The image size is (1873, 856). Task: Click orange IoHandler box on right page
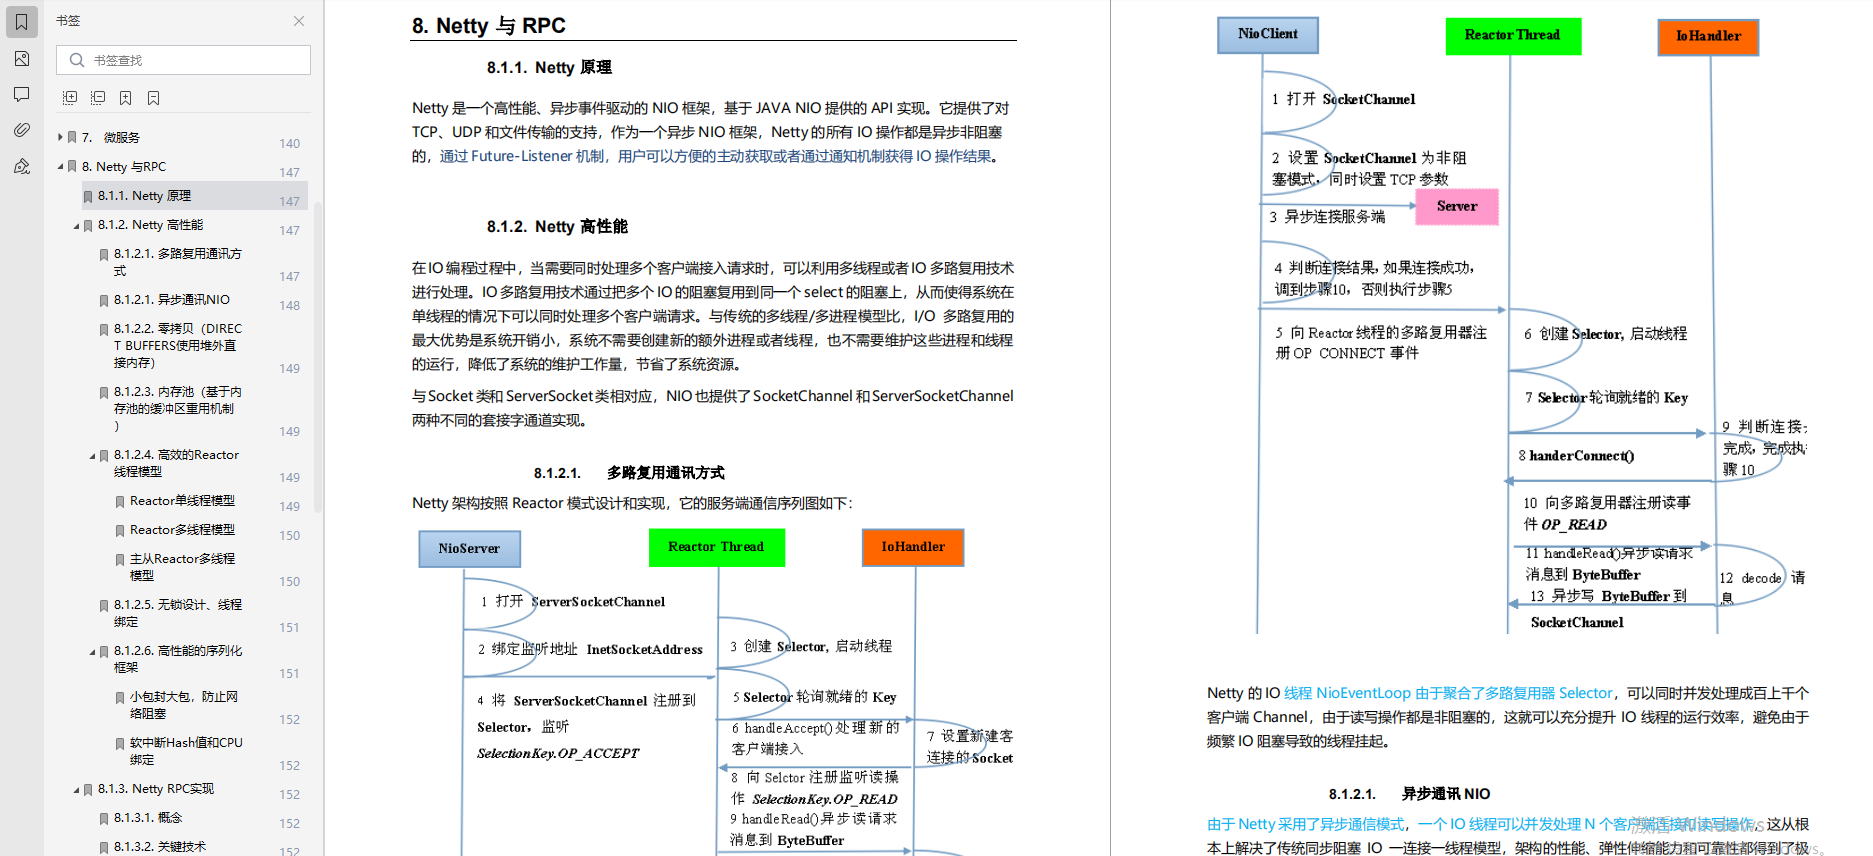click(x=1708, y=37)
